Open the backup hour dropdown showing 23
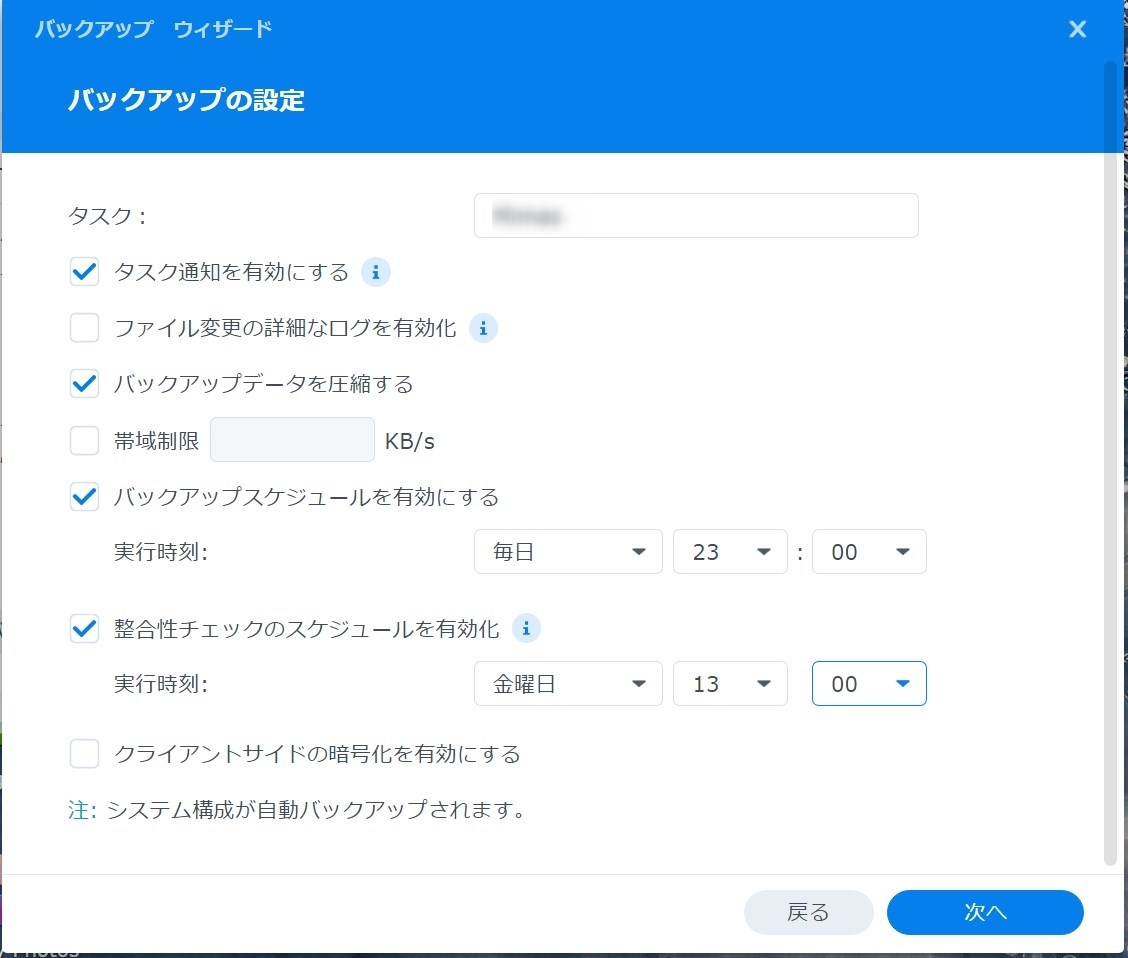Image resolution: width=1128 pixels, height=958 pixels. tap(730, 552)
